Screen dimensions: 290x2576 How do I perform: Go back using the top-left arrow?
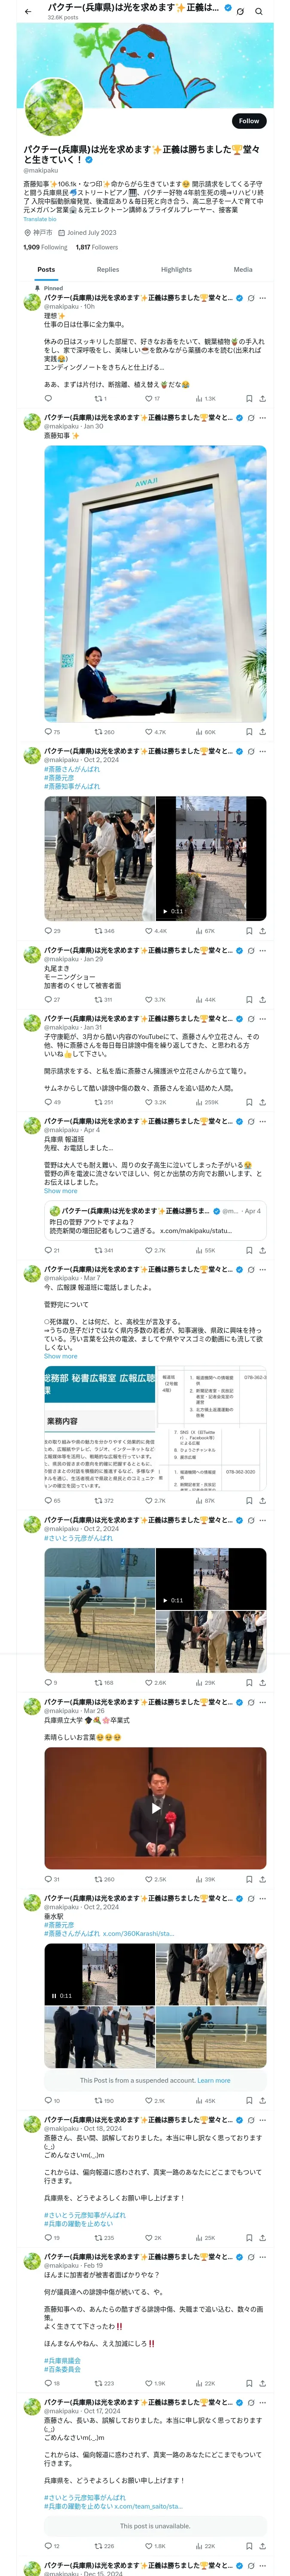[28, 11]
